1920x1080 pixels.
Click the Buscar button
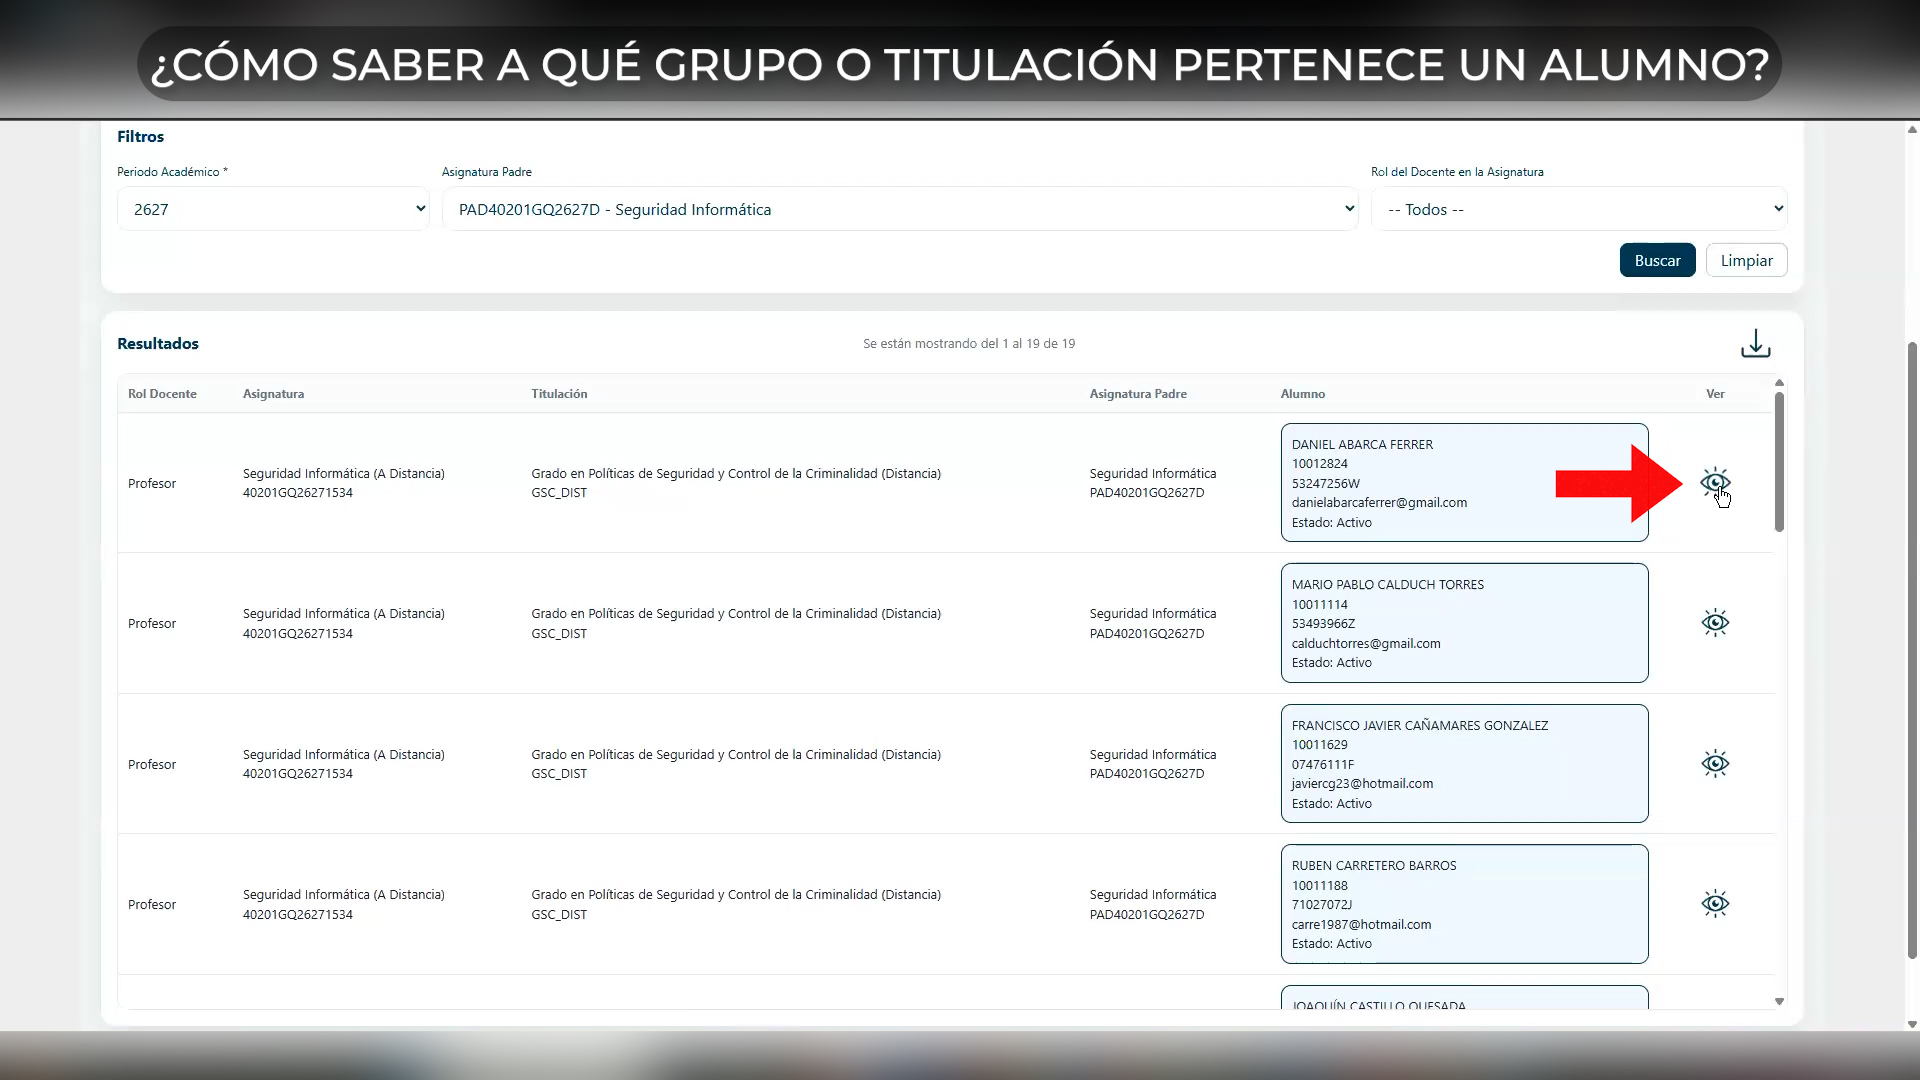tap(1657, 260)
